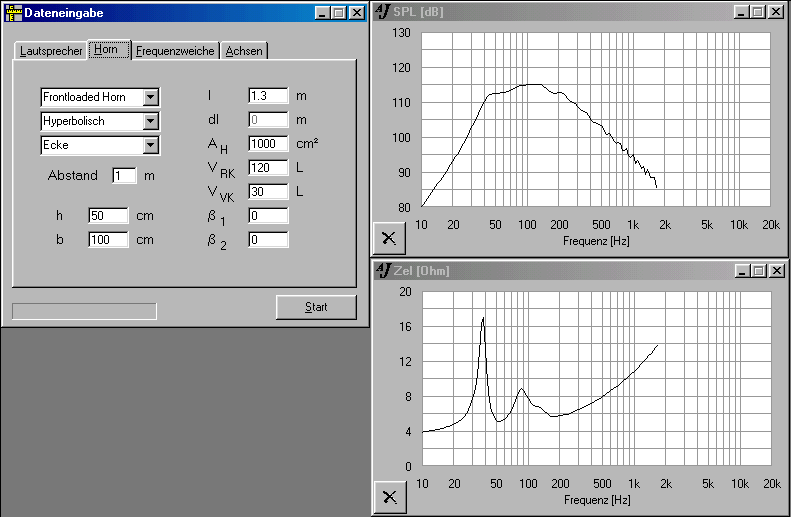Viewport: 791px width, 517px height.
Task: Click the AH area field showing 1000
Action: click(x=268, y=144)
